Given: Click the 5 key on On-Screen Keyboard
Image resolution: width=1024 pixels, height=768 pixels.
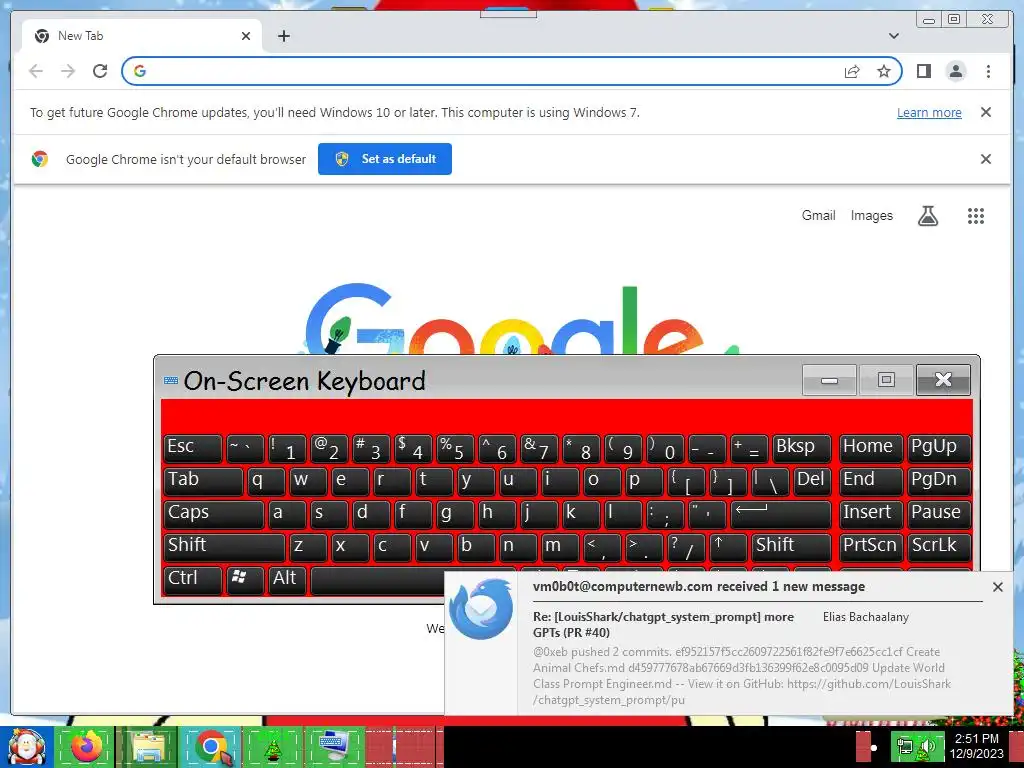Looking at the screenshot, I should [455, 448].
